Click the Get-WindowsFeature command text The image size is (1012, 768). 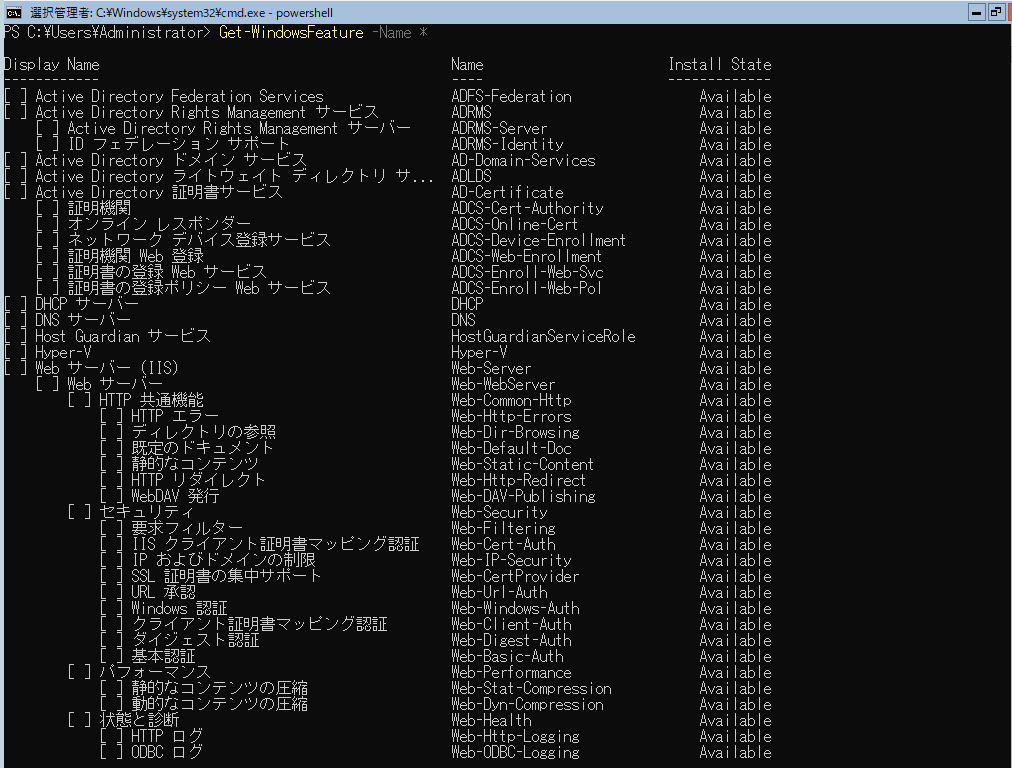291,33
